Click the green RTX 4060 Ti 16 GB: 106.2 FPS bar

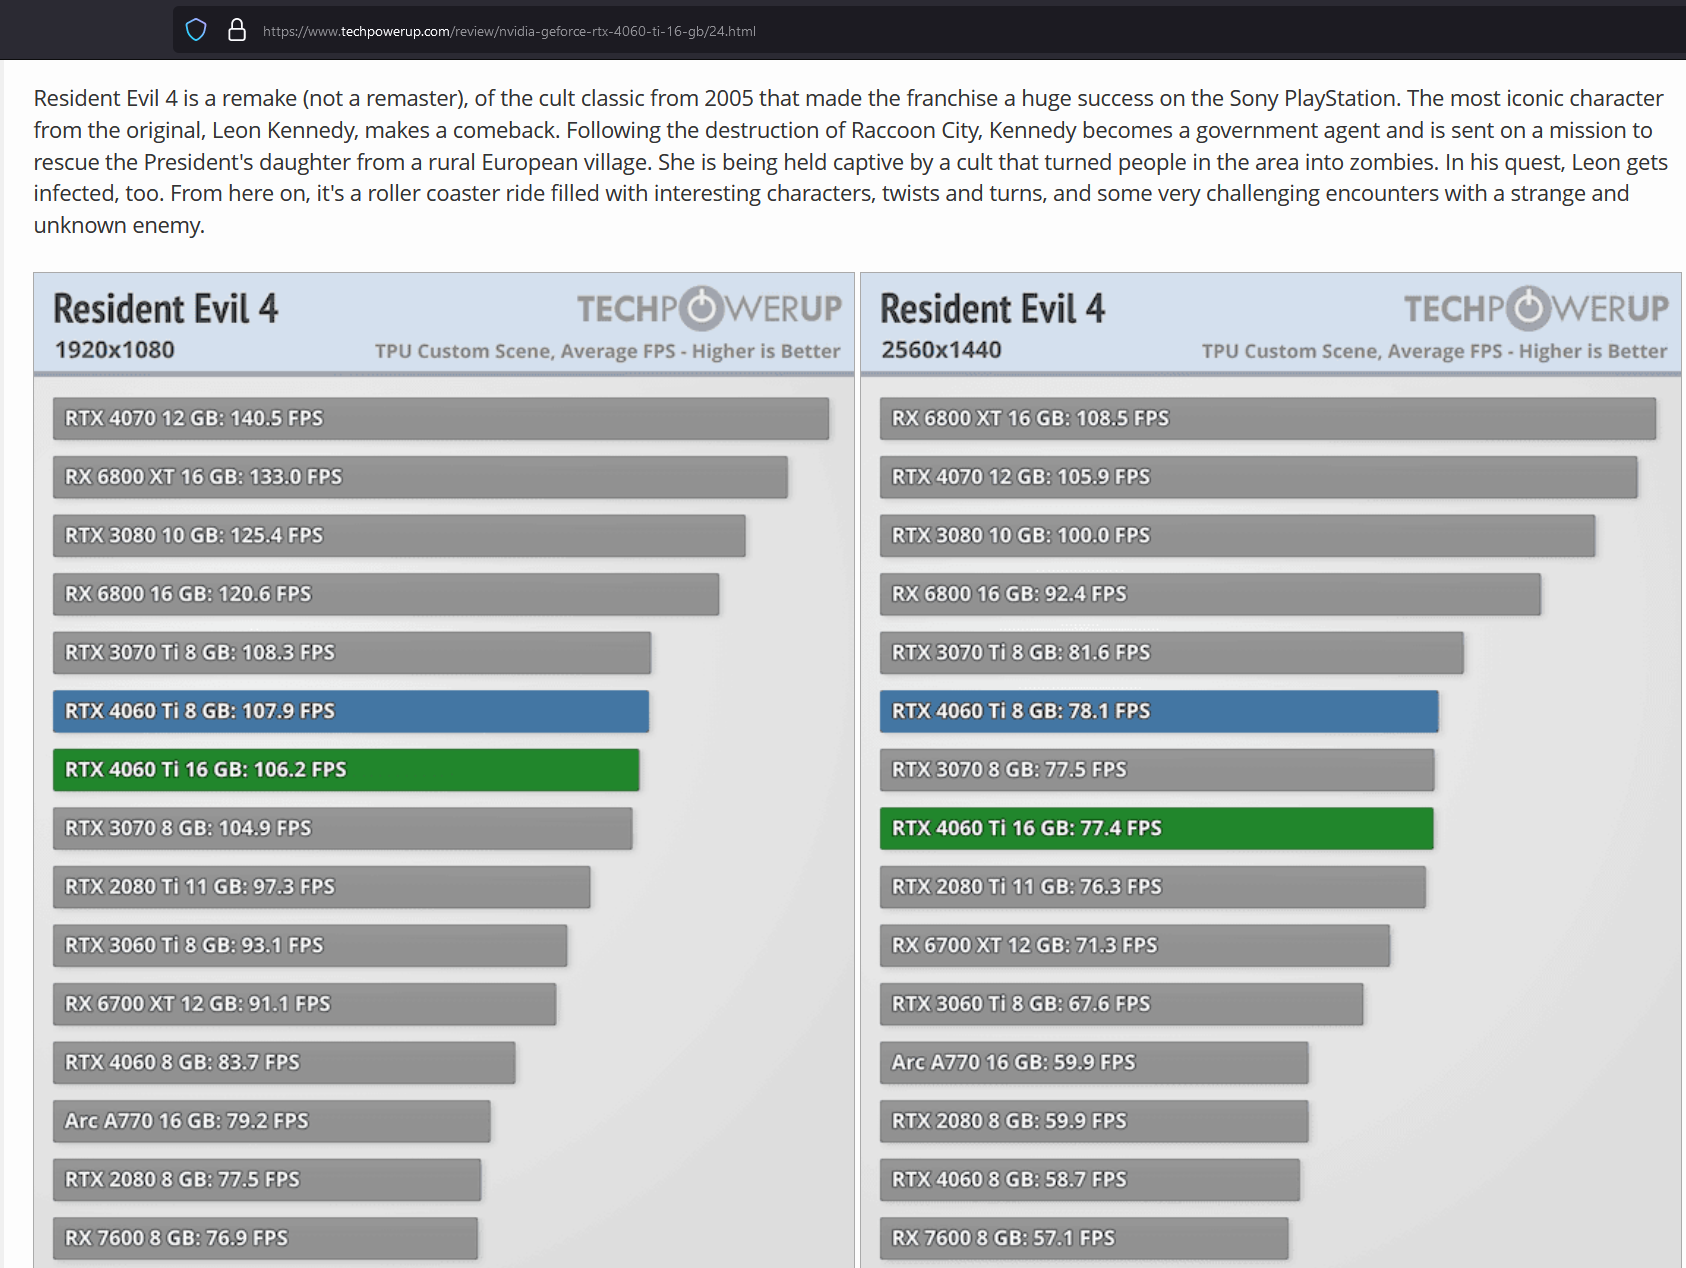346,769
